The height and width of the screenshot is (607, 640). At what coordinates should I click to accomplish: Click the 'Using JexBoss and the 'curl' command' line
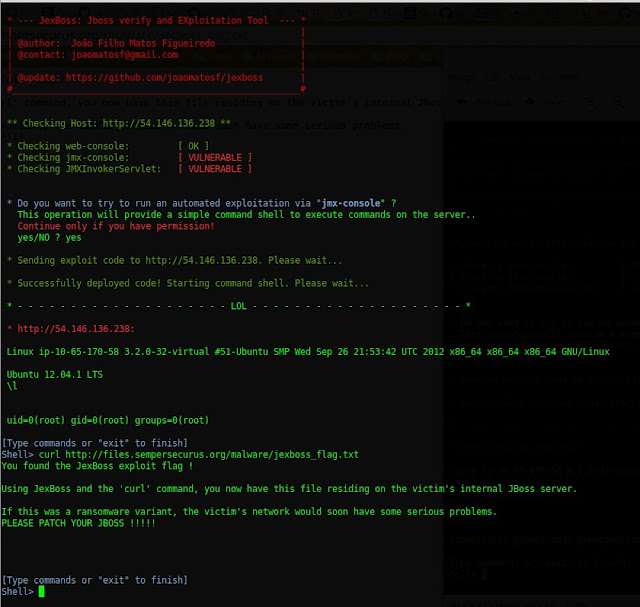[x=289, y=489]
